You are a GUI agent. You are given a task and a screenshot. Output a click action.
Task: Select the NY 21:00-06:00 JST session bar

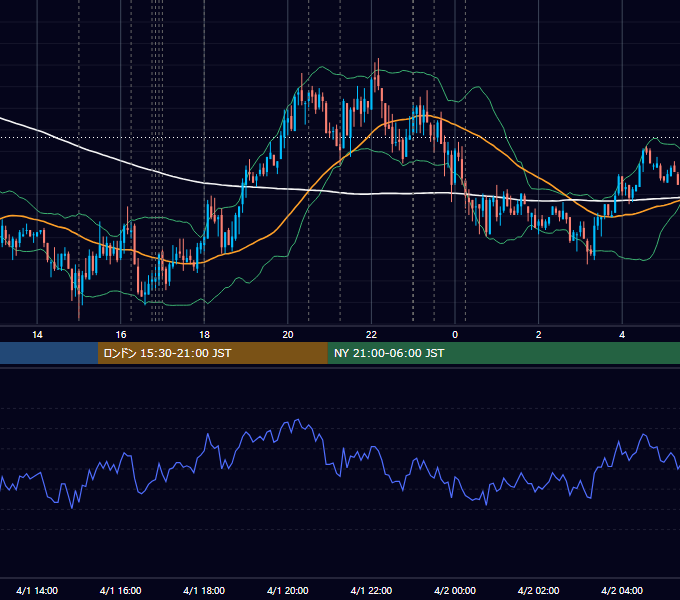pyautogui.click(x=503, y=353)
